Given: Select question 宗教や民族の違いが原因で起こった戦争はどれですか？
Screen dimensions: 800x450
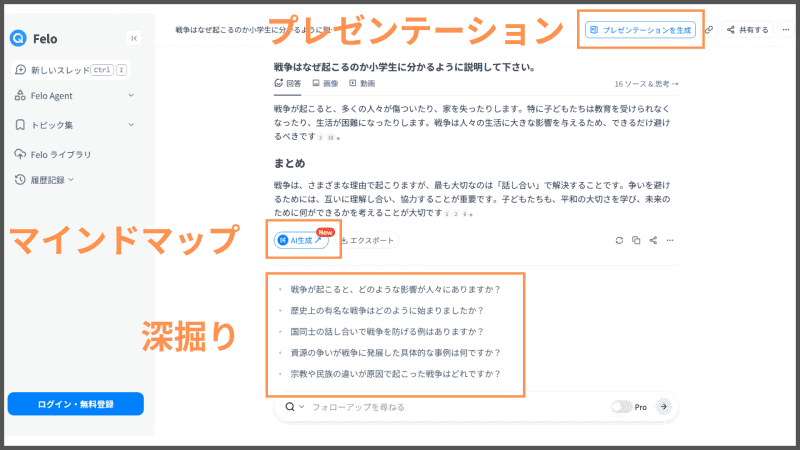Looking at the screenshot, I should (x=395, y=374).
